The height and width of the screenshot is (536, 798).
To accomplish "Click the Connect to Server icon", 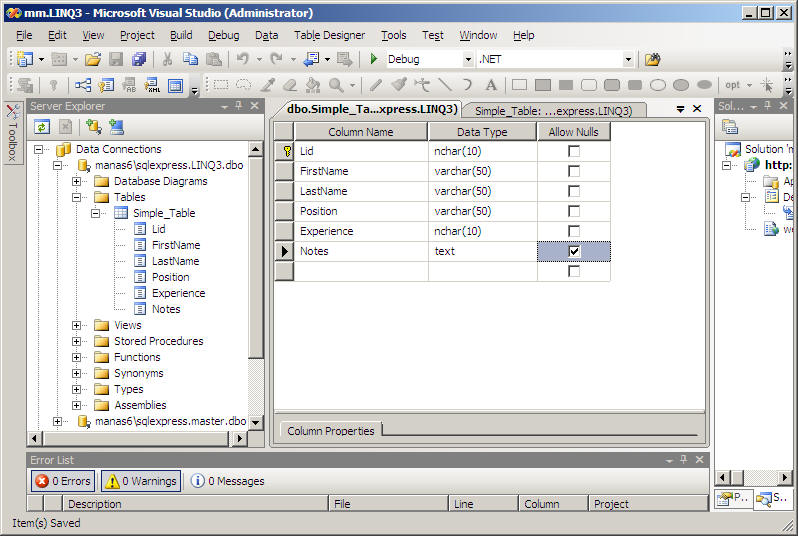I will [117, 127].
